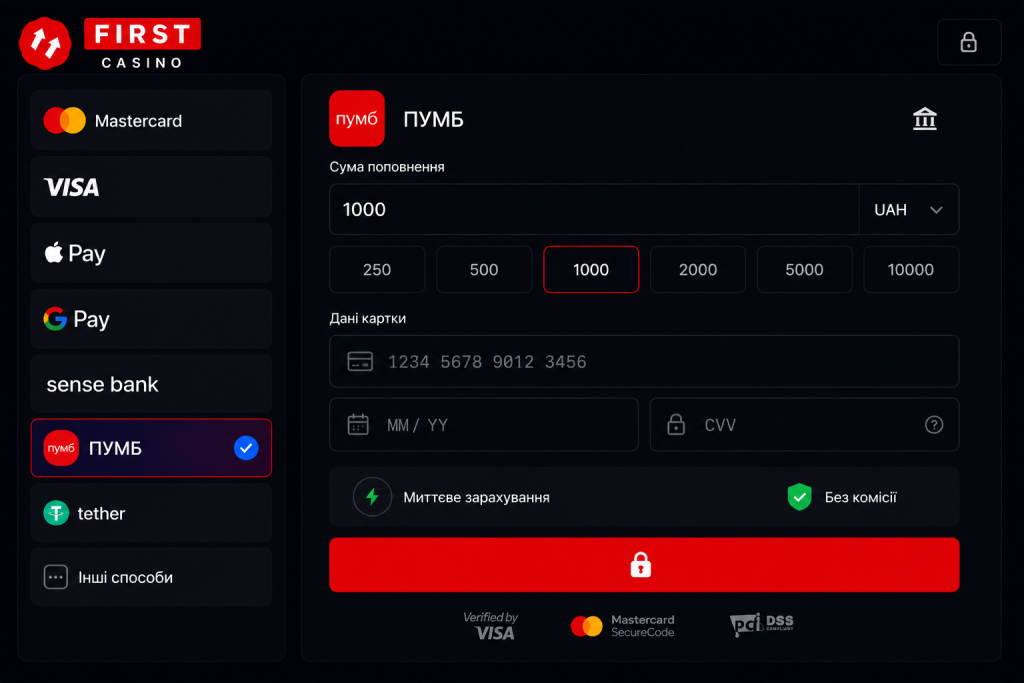The width and height of the screenshot is (1024, 683).
Task: Click the Миттєве зарахування text
Action: pyautogui.click(x=476, y=498)
